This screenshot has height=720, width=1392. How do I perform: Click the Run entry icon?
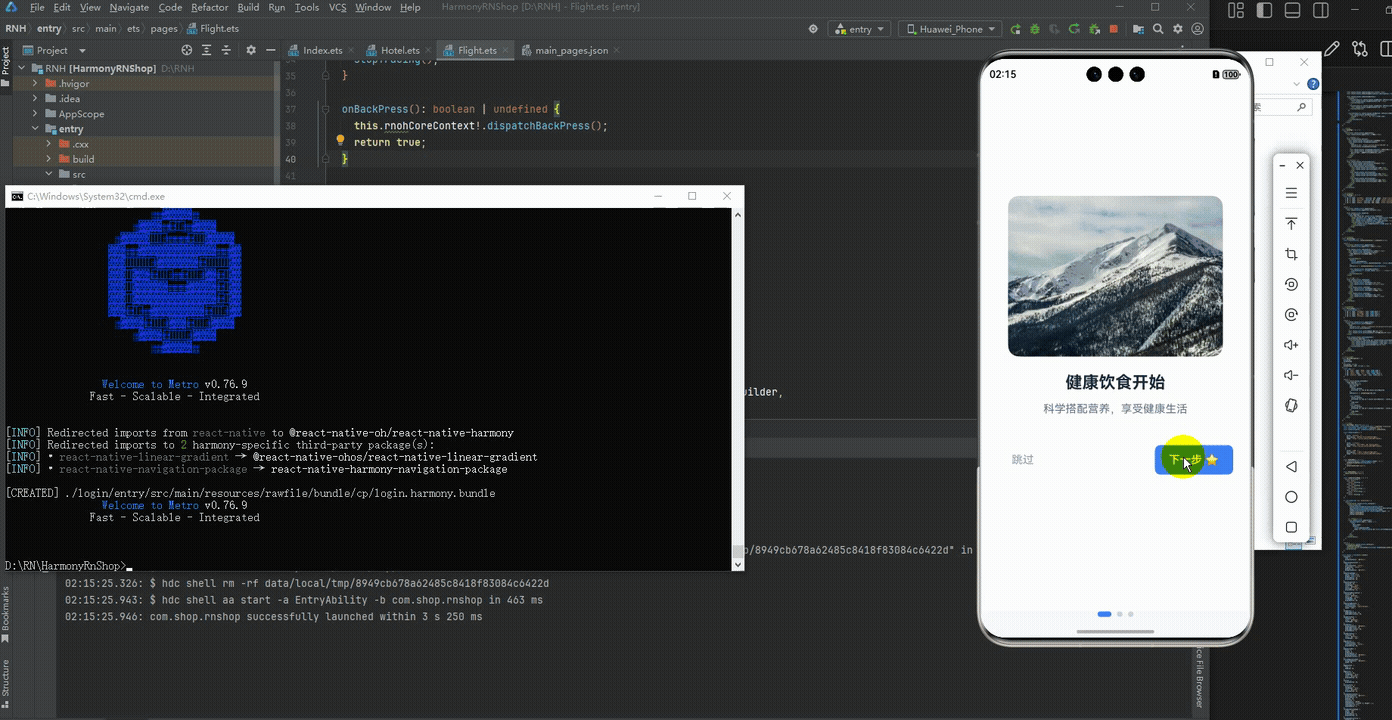click(1016, 29)
